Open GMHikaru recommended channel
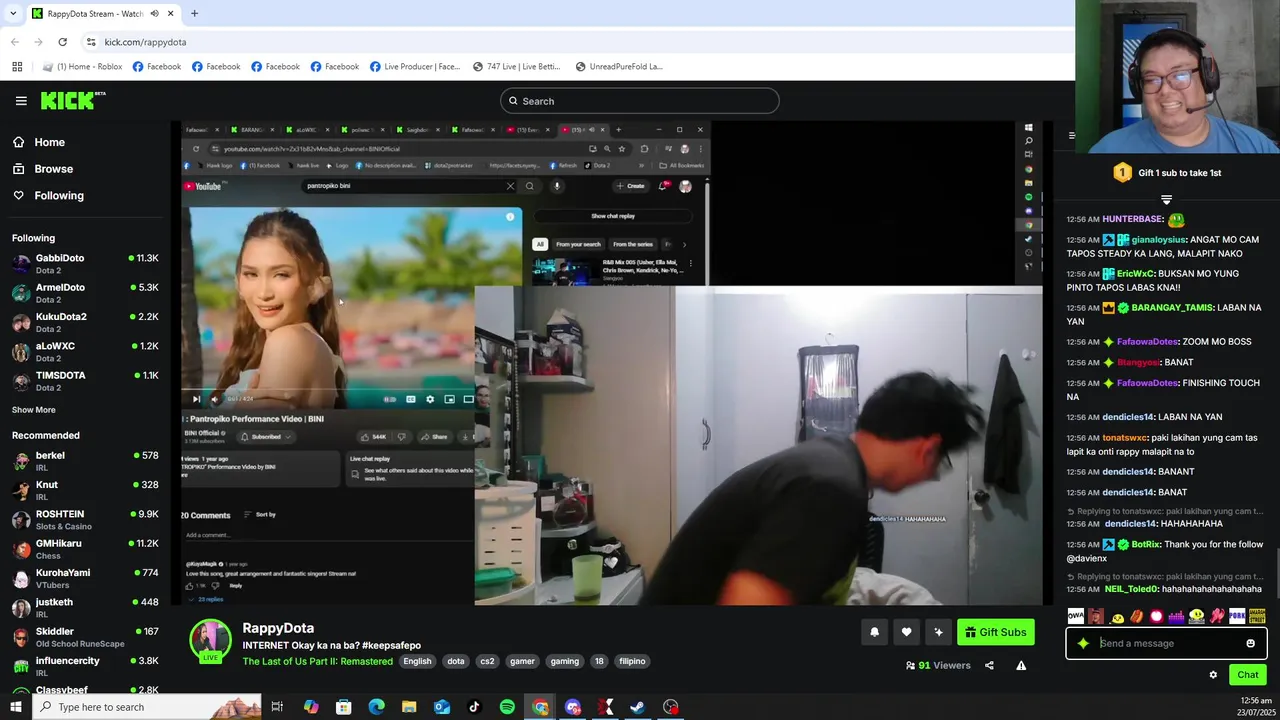The image size is (1280, 720). [86, 549]
